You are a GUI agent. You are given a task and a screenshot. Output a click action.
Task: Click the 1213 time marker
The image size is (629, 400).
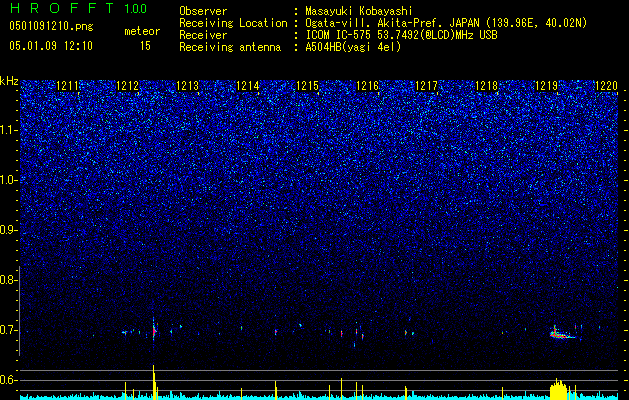click(188, 86)
